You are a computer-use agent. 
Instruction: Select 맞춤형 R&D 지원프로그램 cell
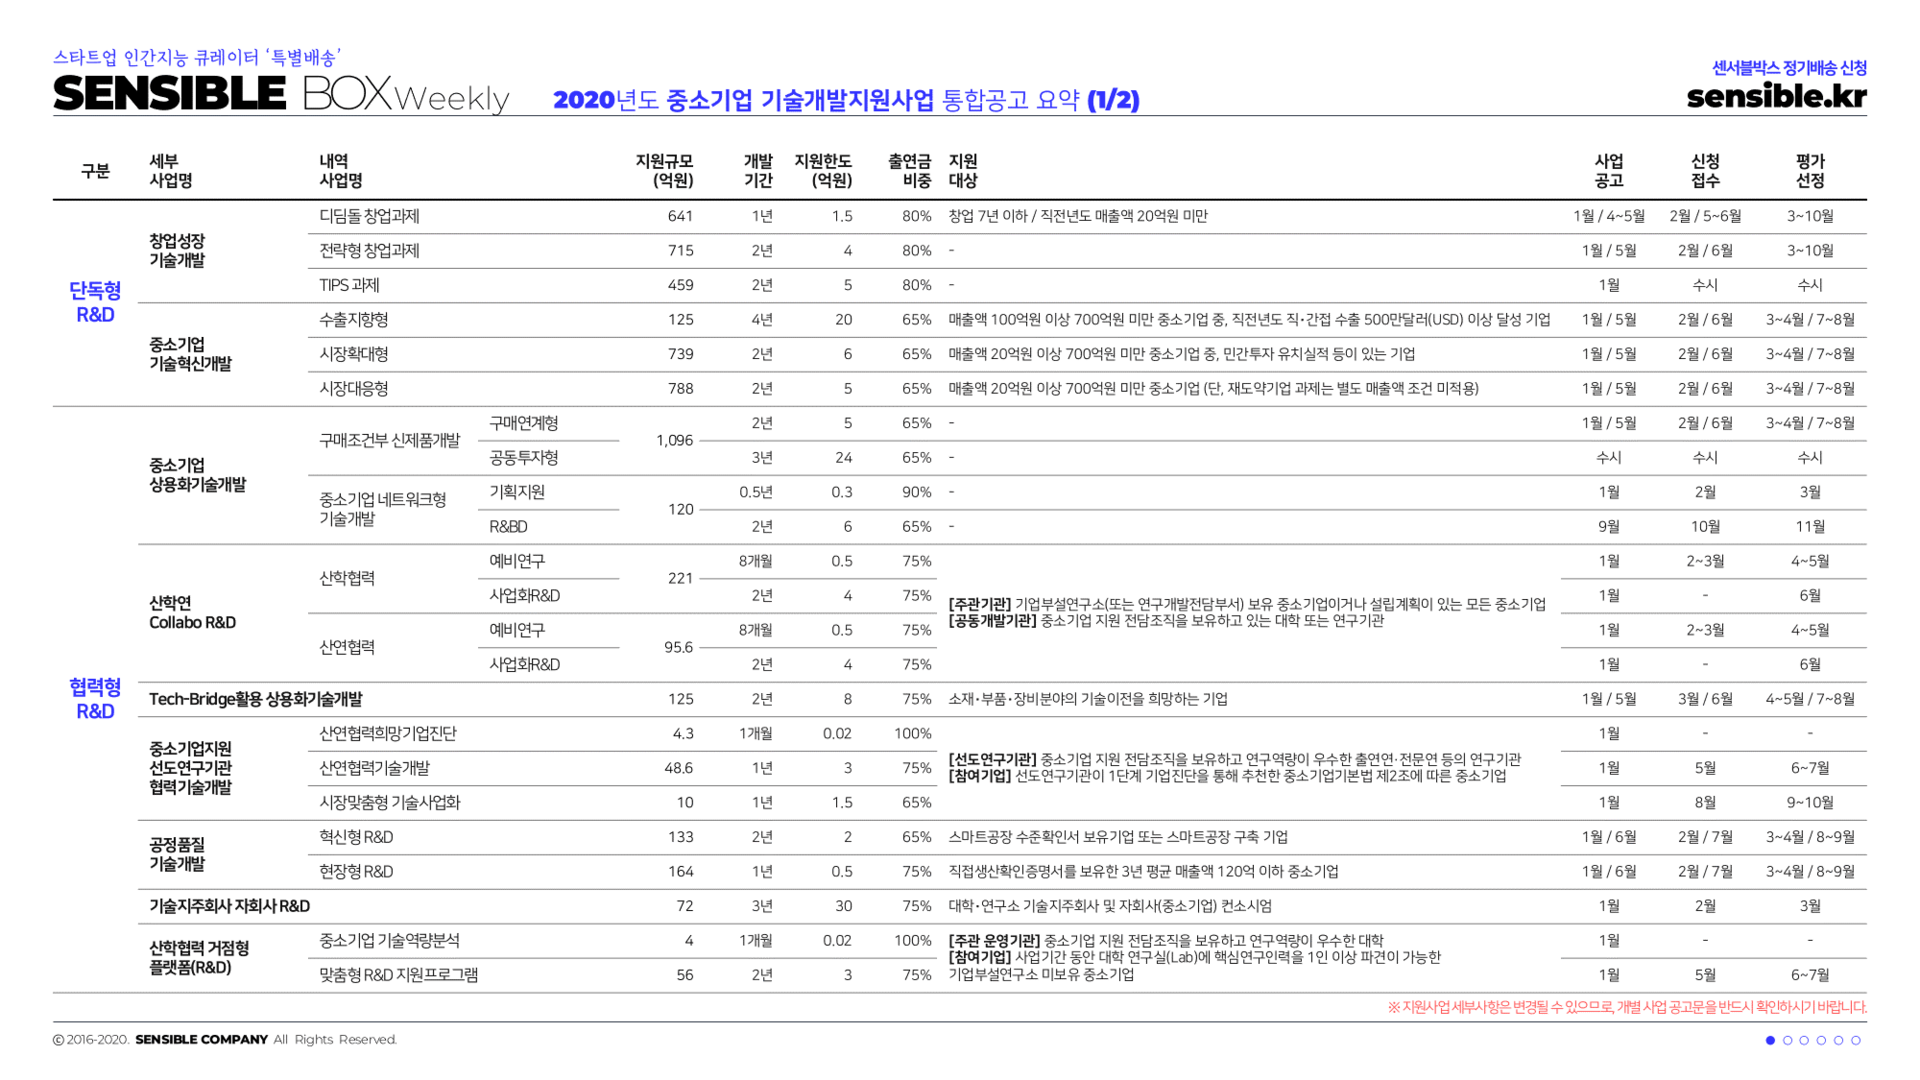(x=399, y=975)
